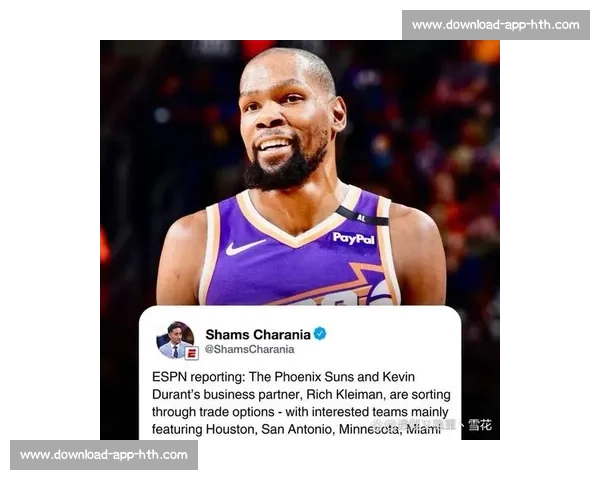
Task: Click the blue verified checkmark badge
Action: (320, 334)
